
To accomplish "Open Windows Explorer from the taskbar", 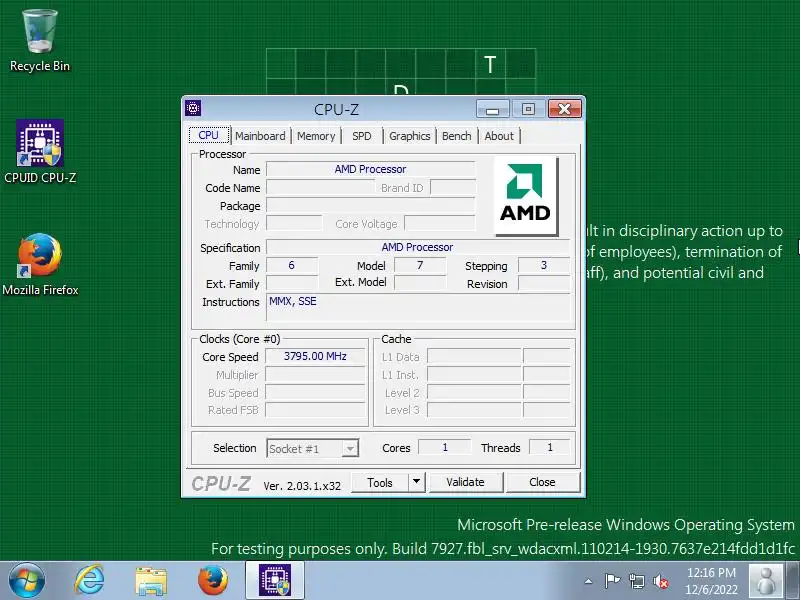I will click(x=151, y=581).
